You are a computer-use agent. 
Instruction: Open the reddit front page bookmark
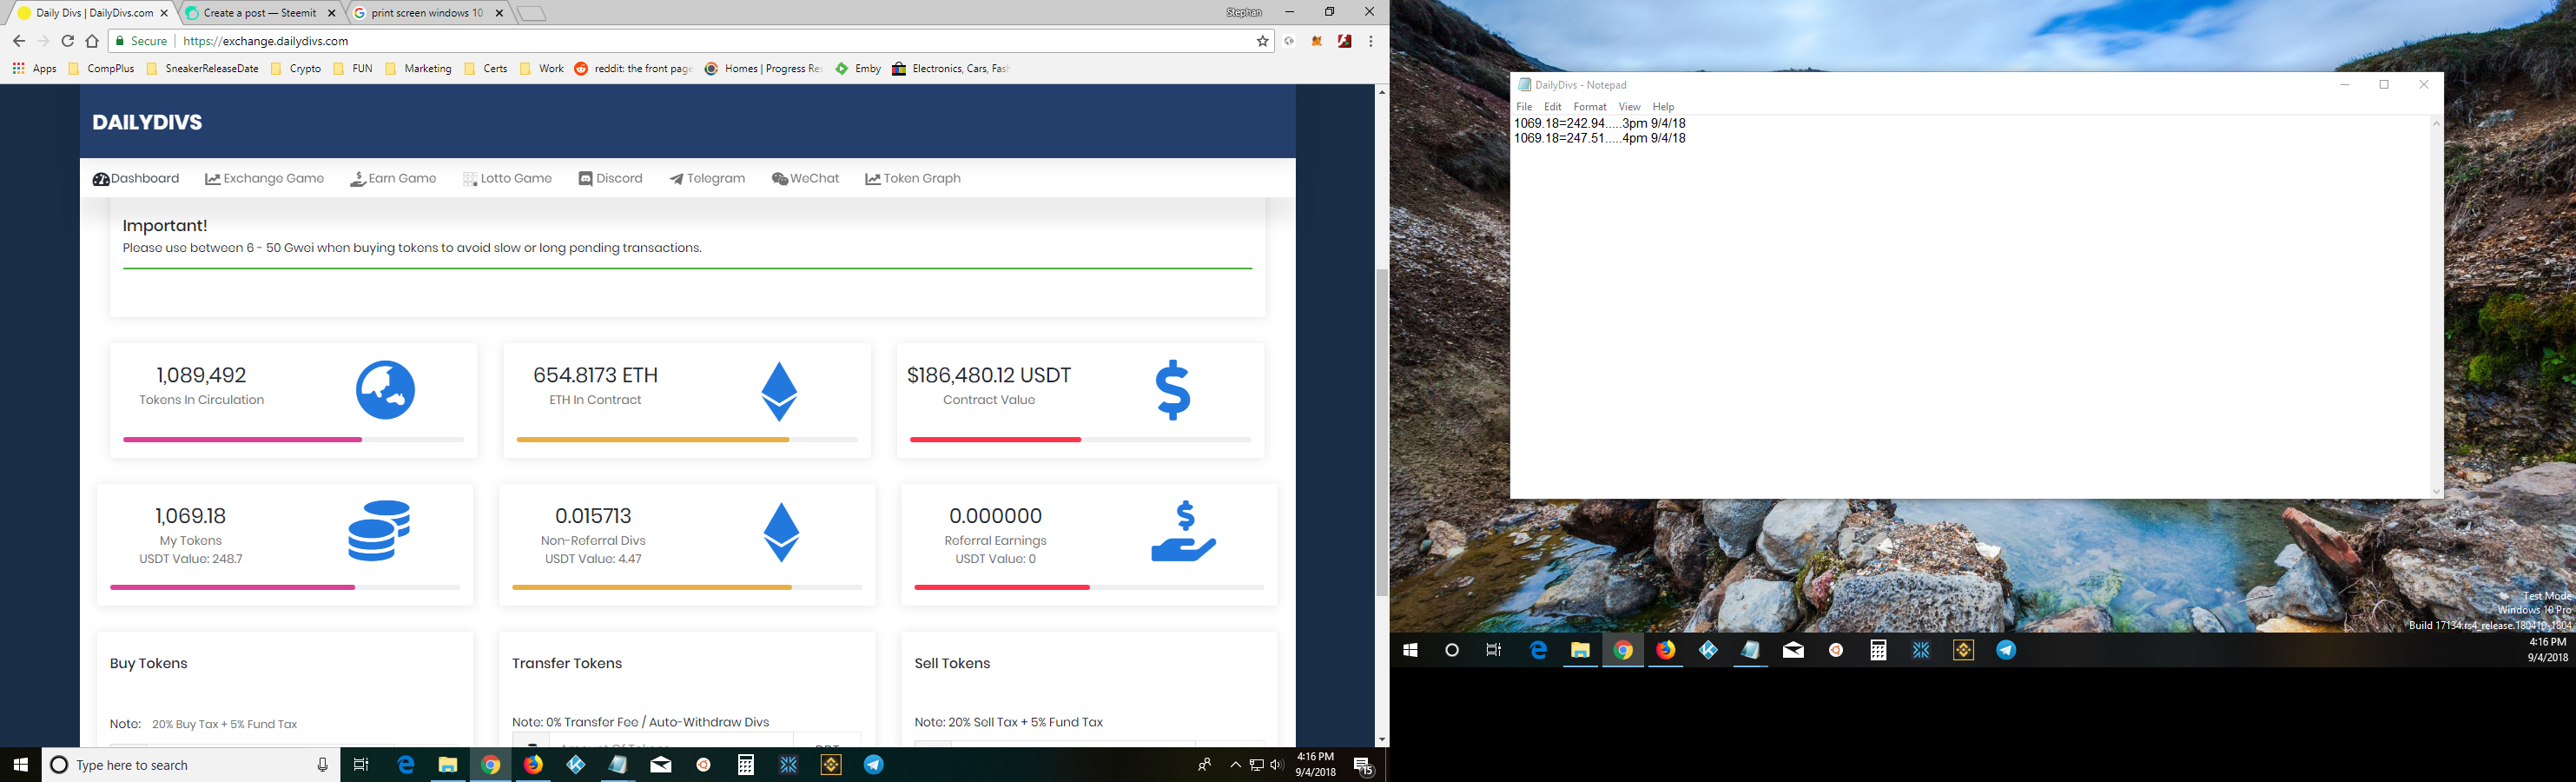click(x=634, y=69)
